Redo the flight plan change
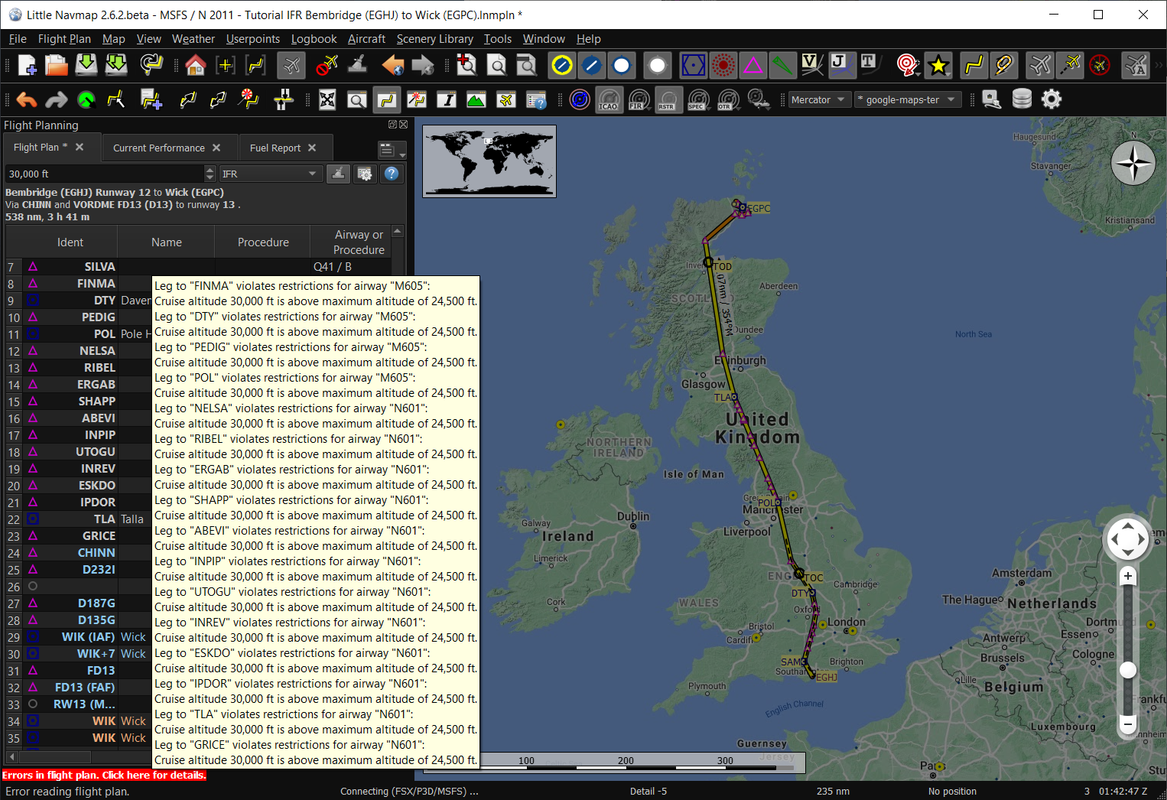The width and height of the screenshot is (1167, 800). coord(57,99)
